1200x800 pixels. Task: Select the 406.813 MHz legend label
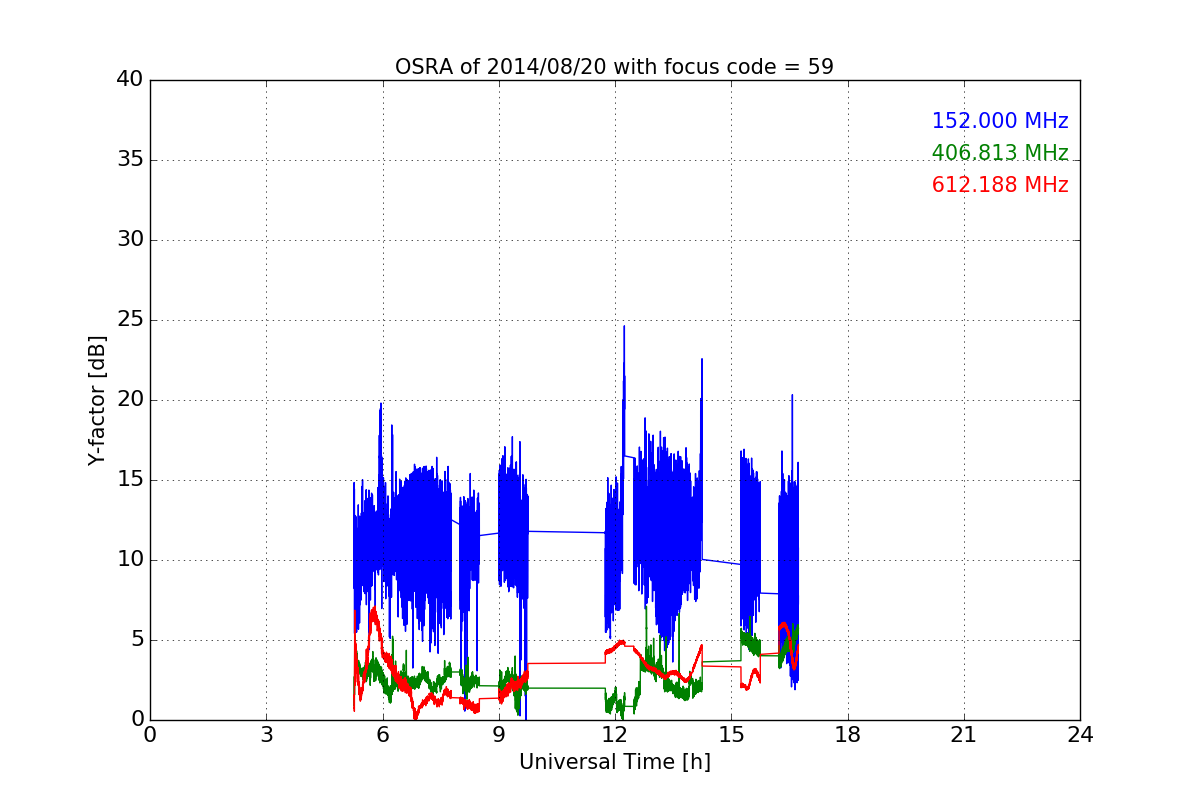click(1000, 153)
